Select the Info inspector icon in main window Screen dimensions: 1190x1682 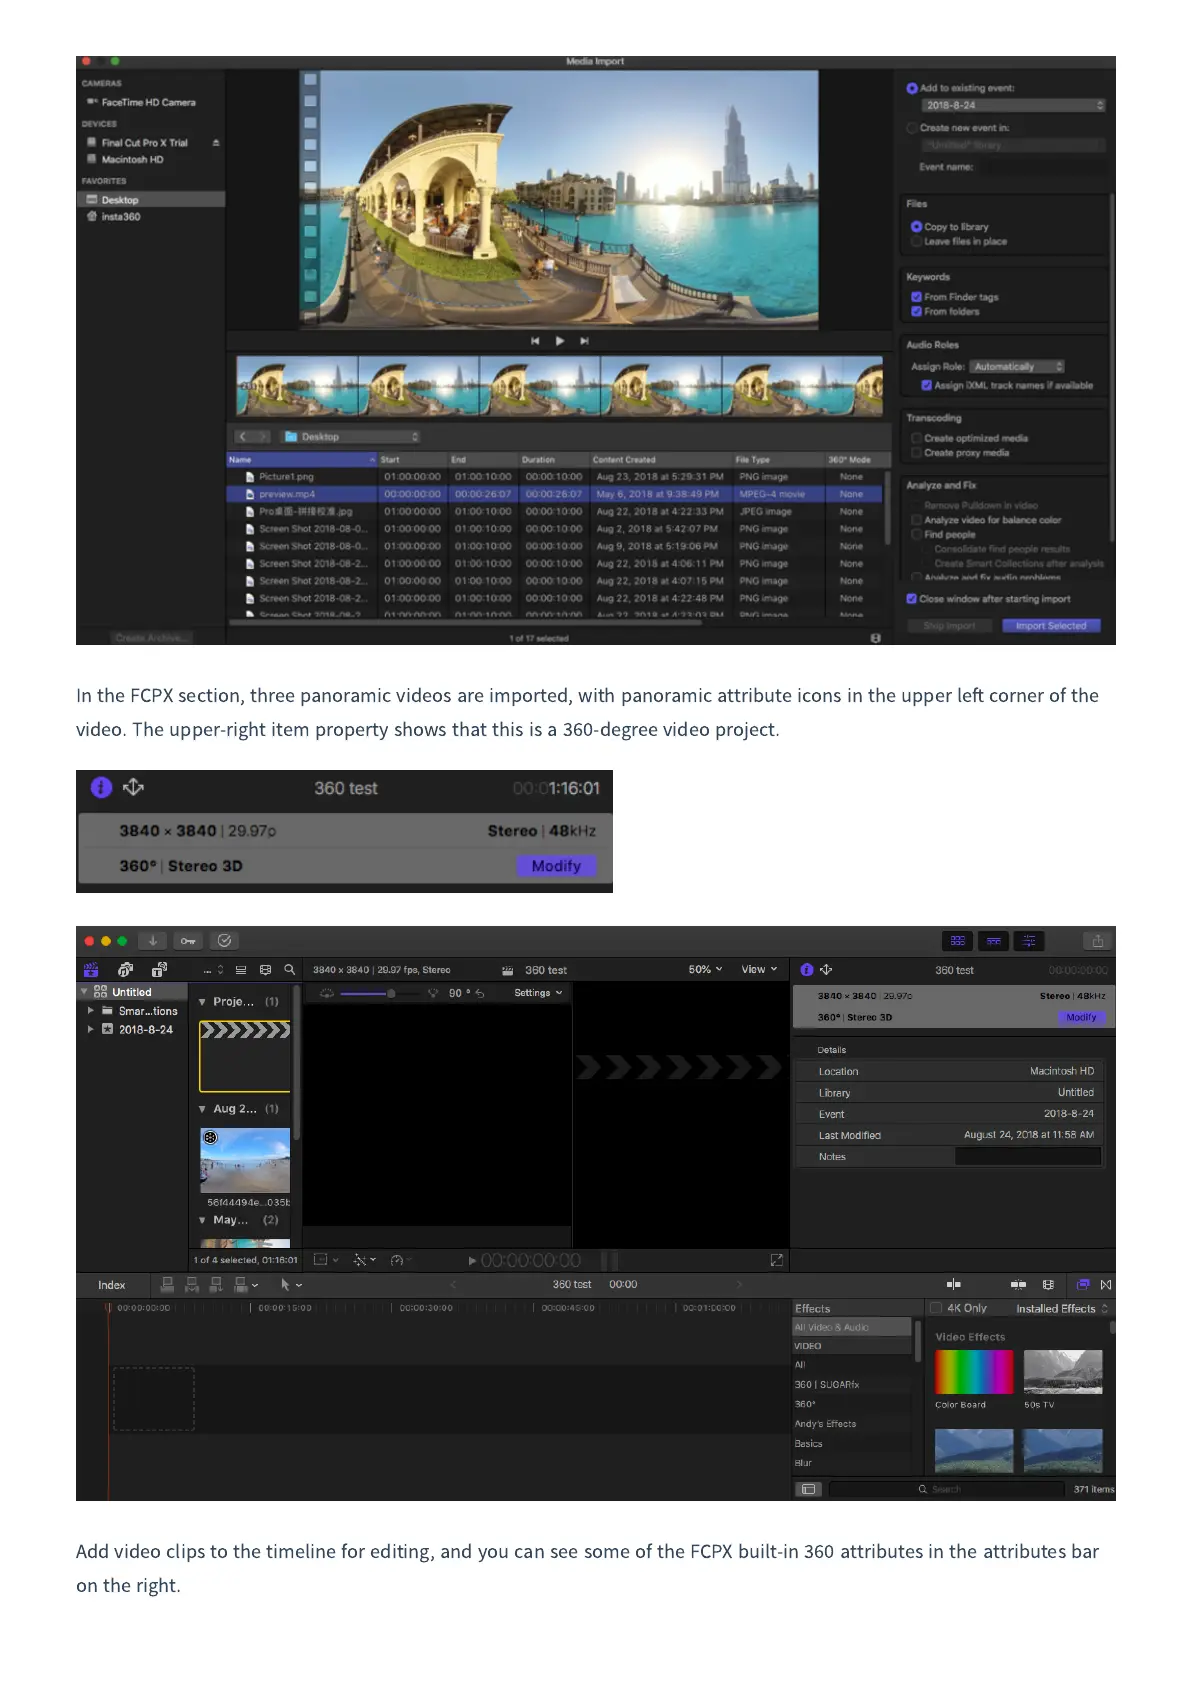coord(807,969)
